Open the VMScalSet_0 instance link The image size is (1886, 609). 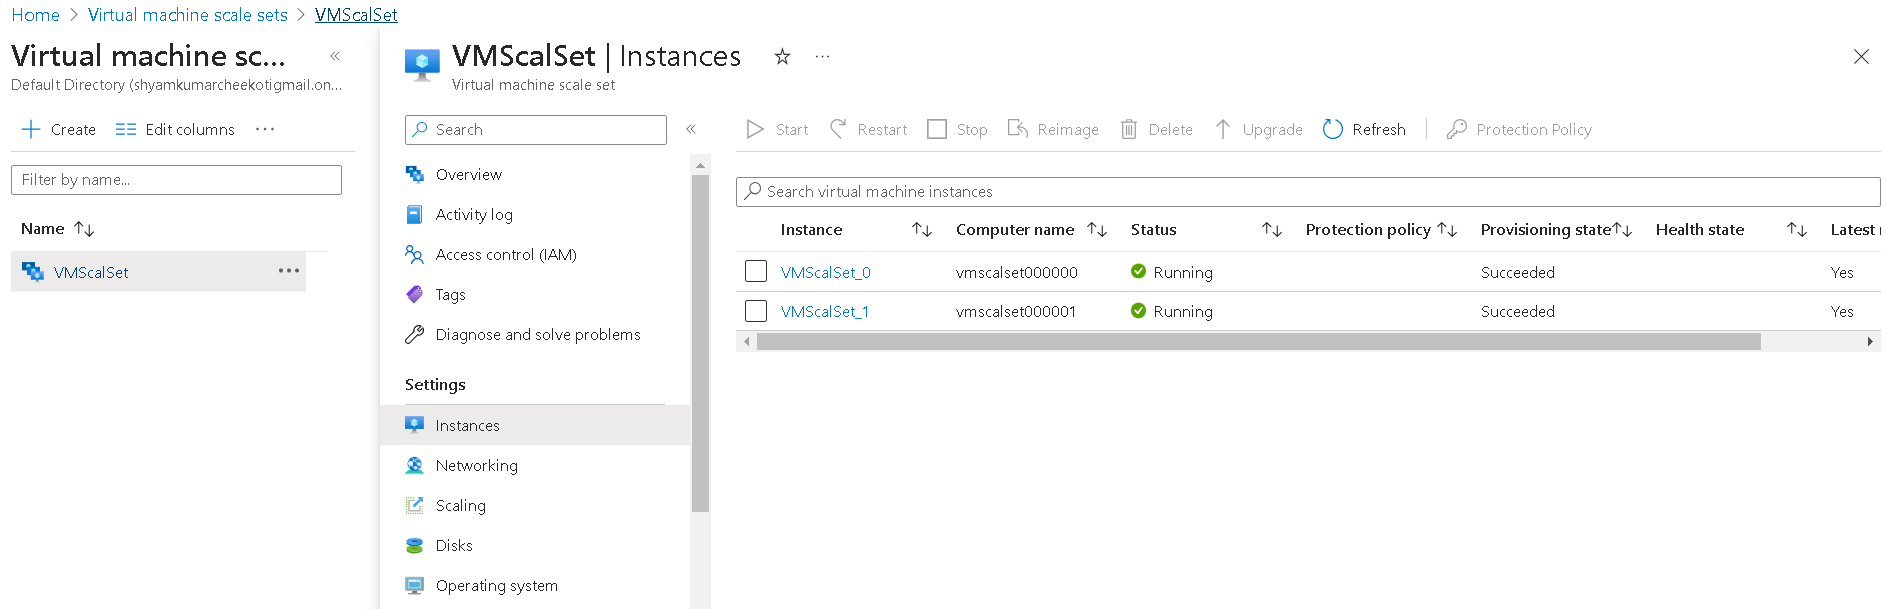point(825,272)
